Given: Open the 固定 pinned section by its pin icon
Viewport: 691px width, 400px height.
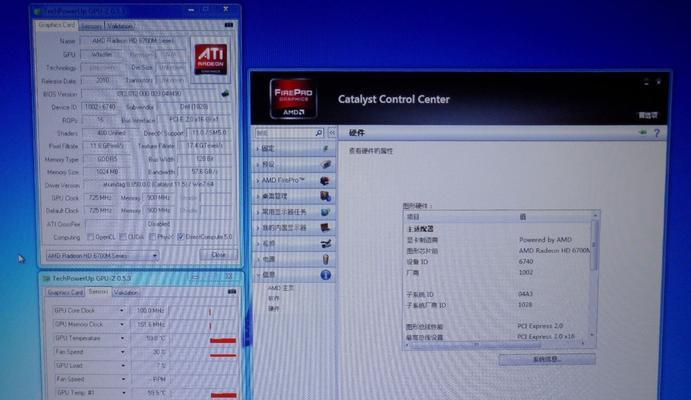Looking at the screenshot, I should (326, 148).
